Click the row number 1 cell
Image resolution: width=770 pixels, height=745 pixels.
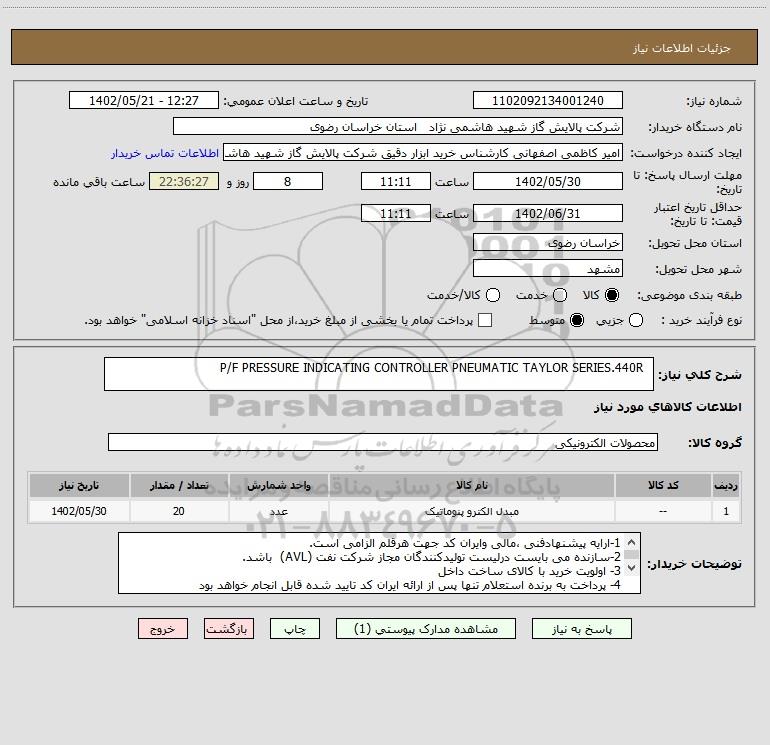(x=726, y=511)
